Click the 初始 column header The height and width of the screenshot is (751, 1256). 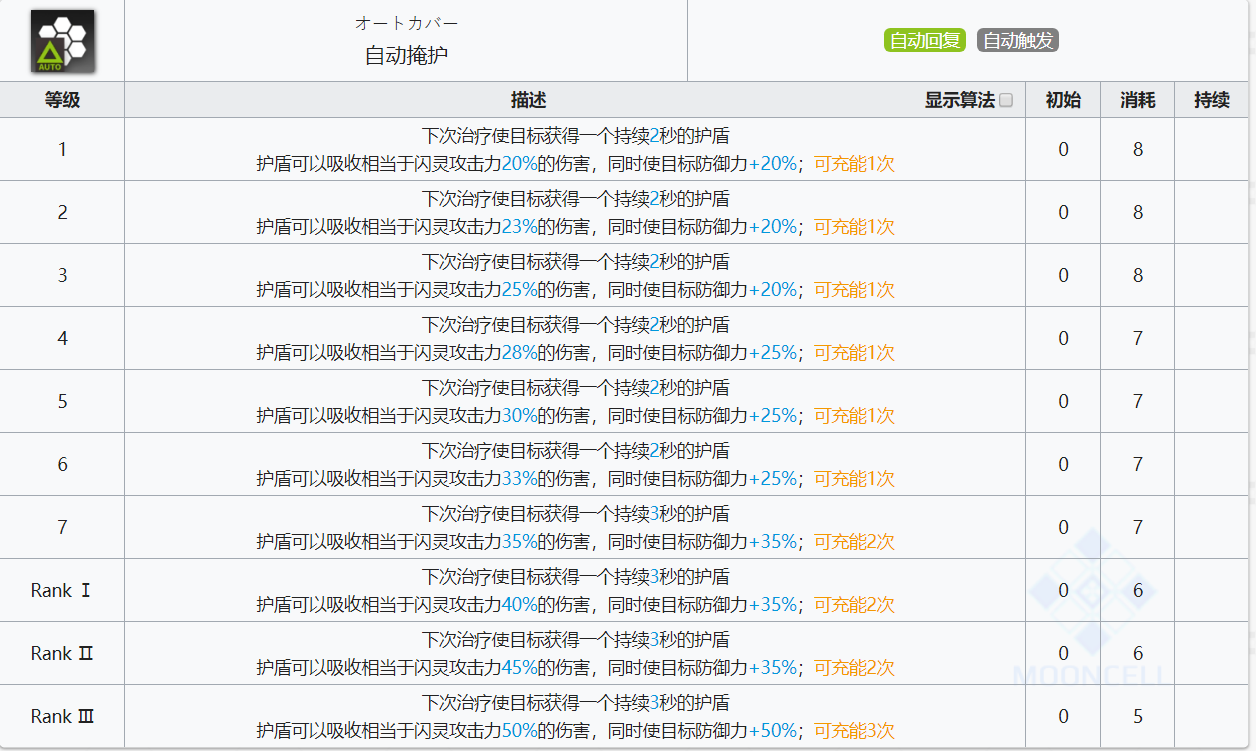(1063, 100)
